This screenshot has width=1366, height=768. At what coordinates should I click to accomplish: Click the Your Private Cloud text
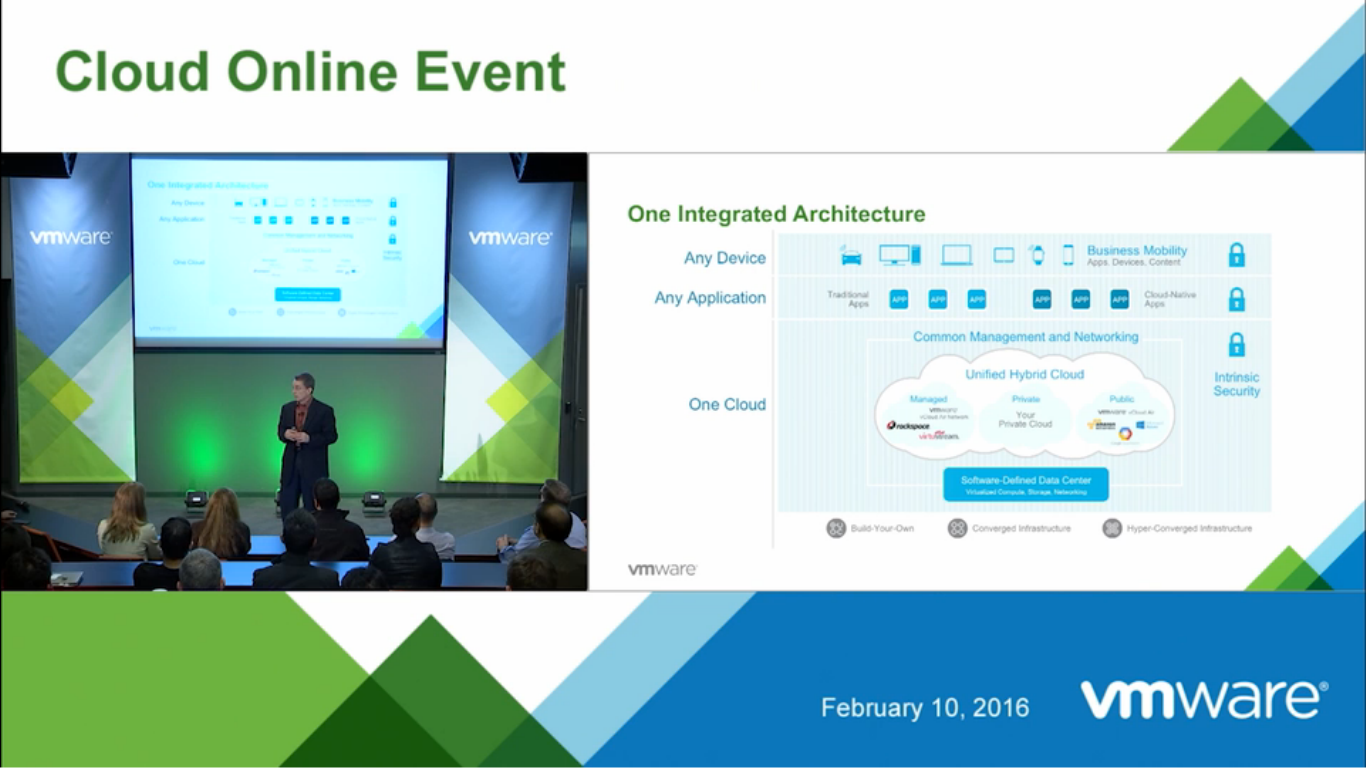(x=1025, y=419)
